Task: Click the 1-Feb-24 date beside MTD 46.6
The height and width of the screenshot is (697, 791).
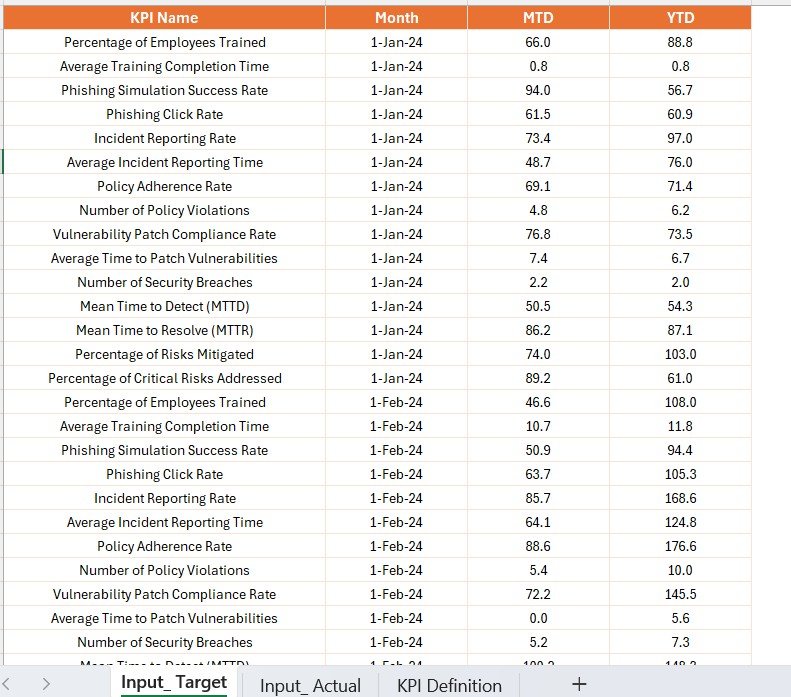Action: (397, 402)
